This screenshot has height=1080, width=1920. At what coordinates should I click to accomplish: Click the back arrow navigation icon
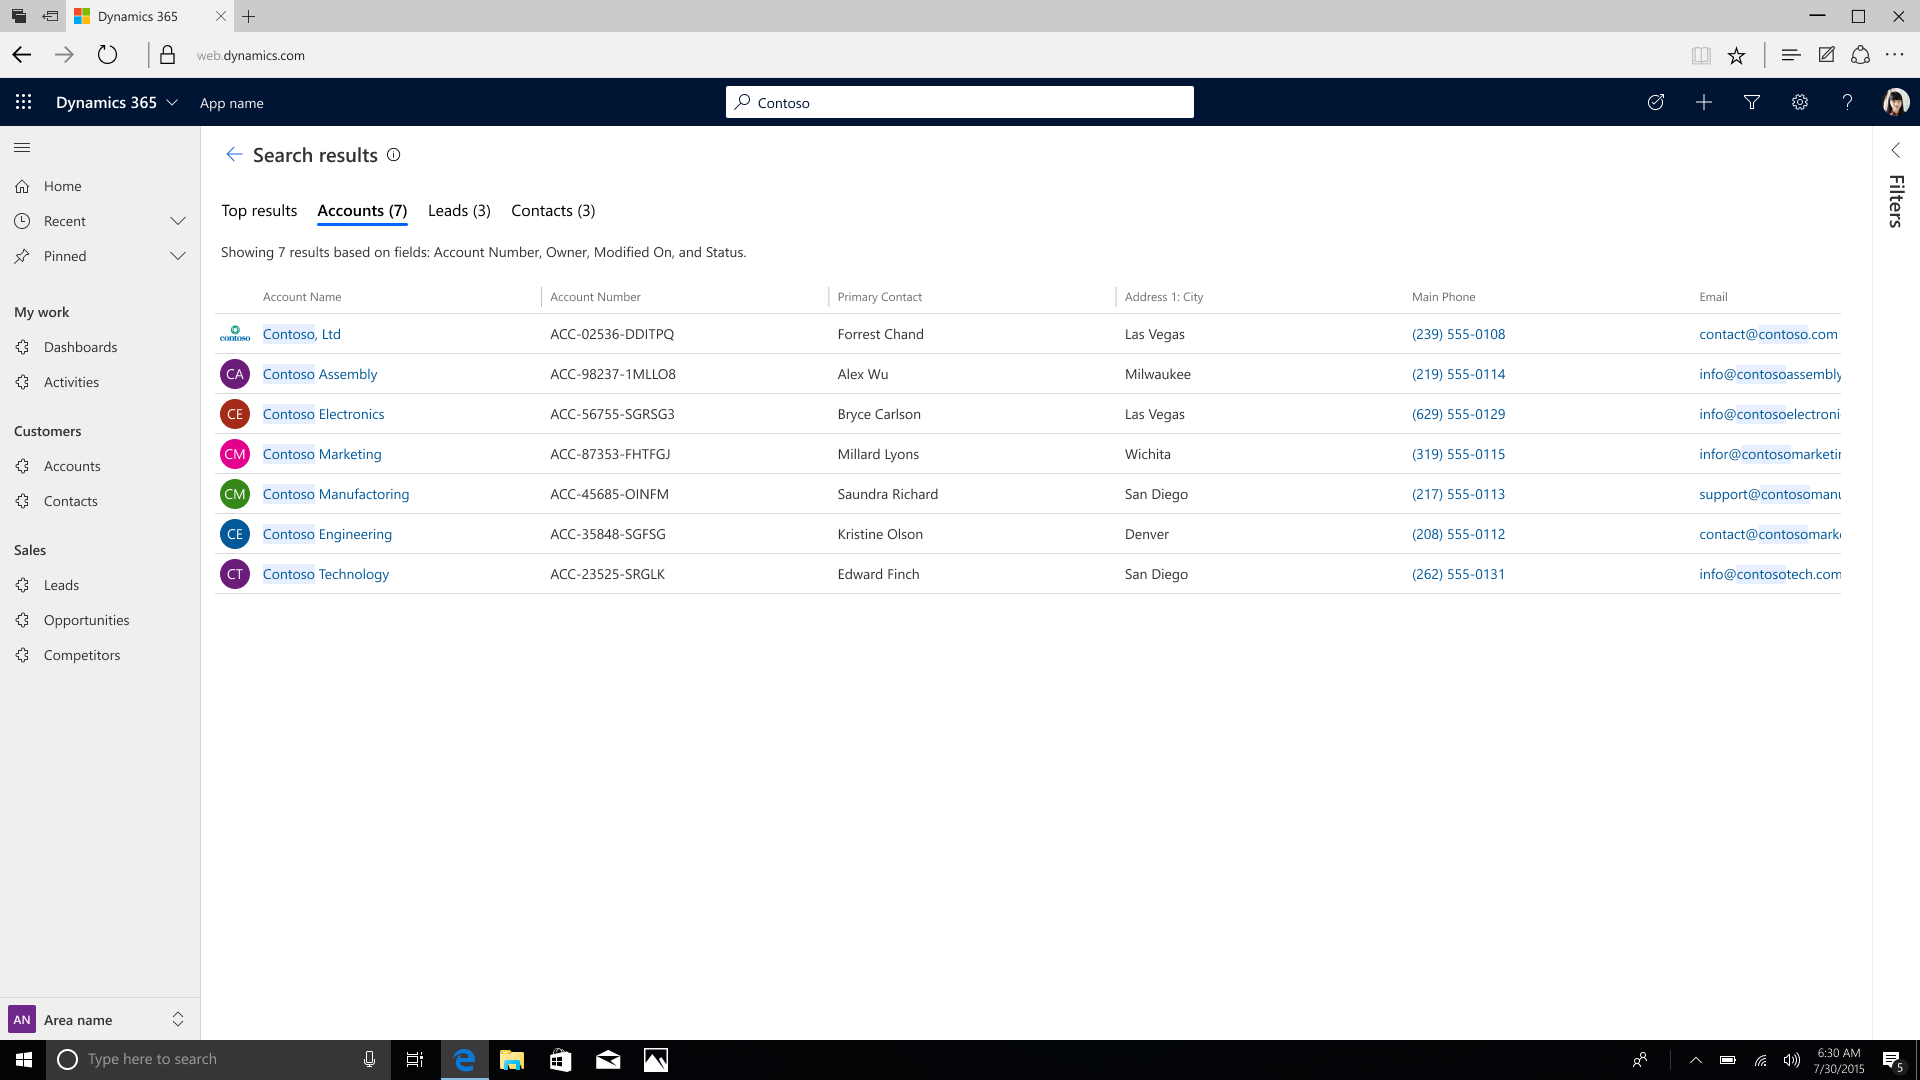[235, 154]
